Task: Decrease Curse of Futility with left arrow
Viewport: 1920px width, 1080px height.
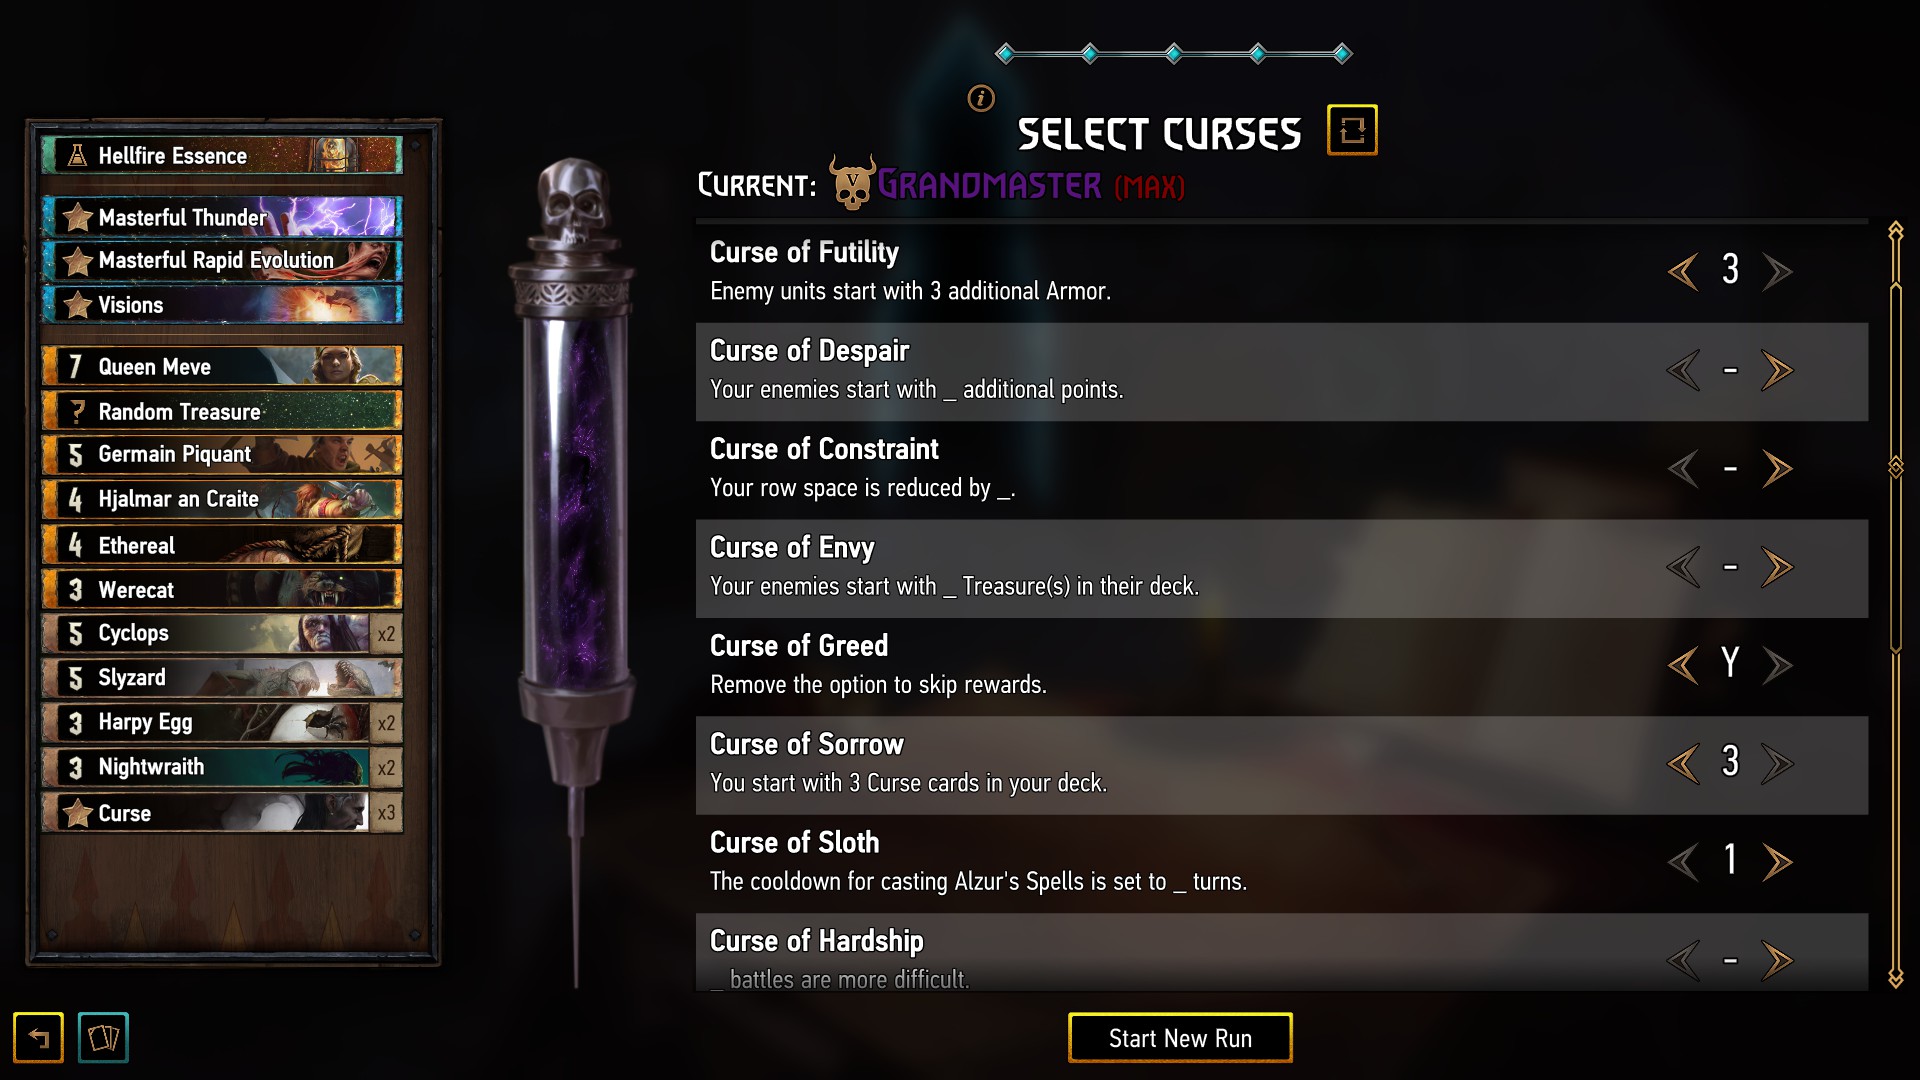Action: [1684, 271]
